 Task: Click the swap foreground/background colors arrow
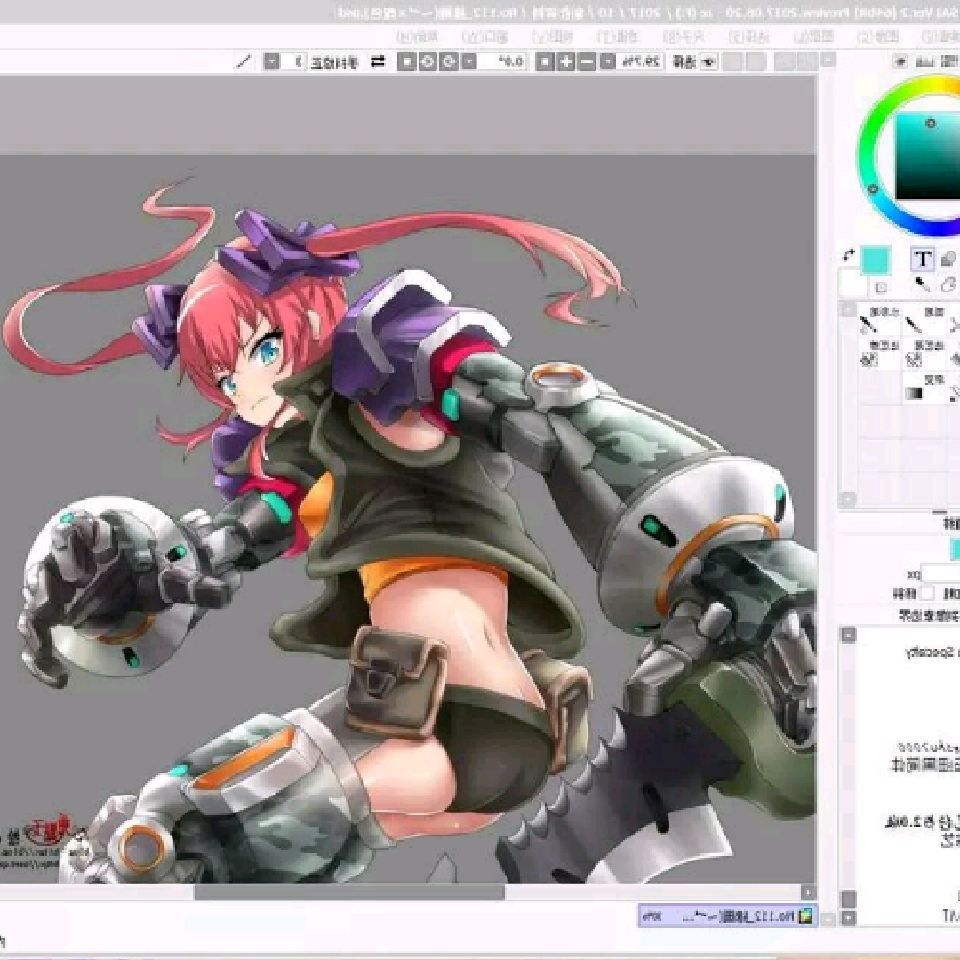pos(849,256)
